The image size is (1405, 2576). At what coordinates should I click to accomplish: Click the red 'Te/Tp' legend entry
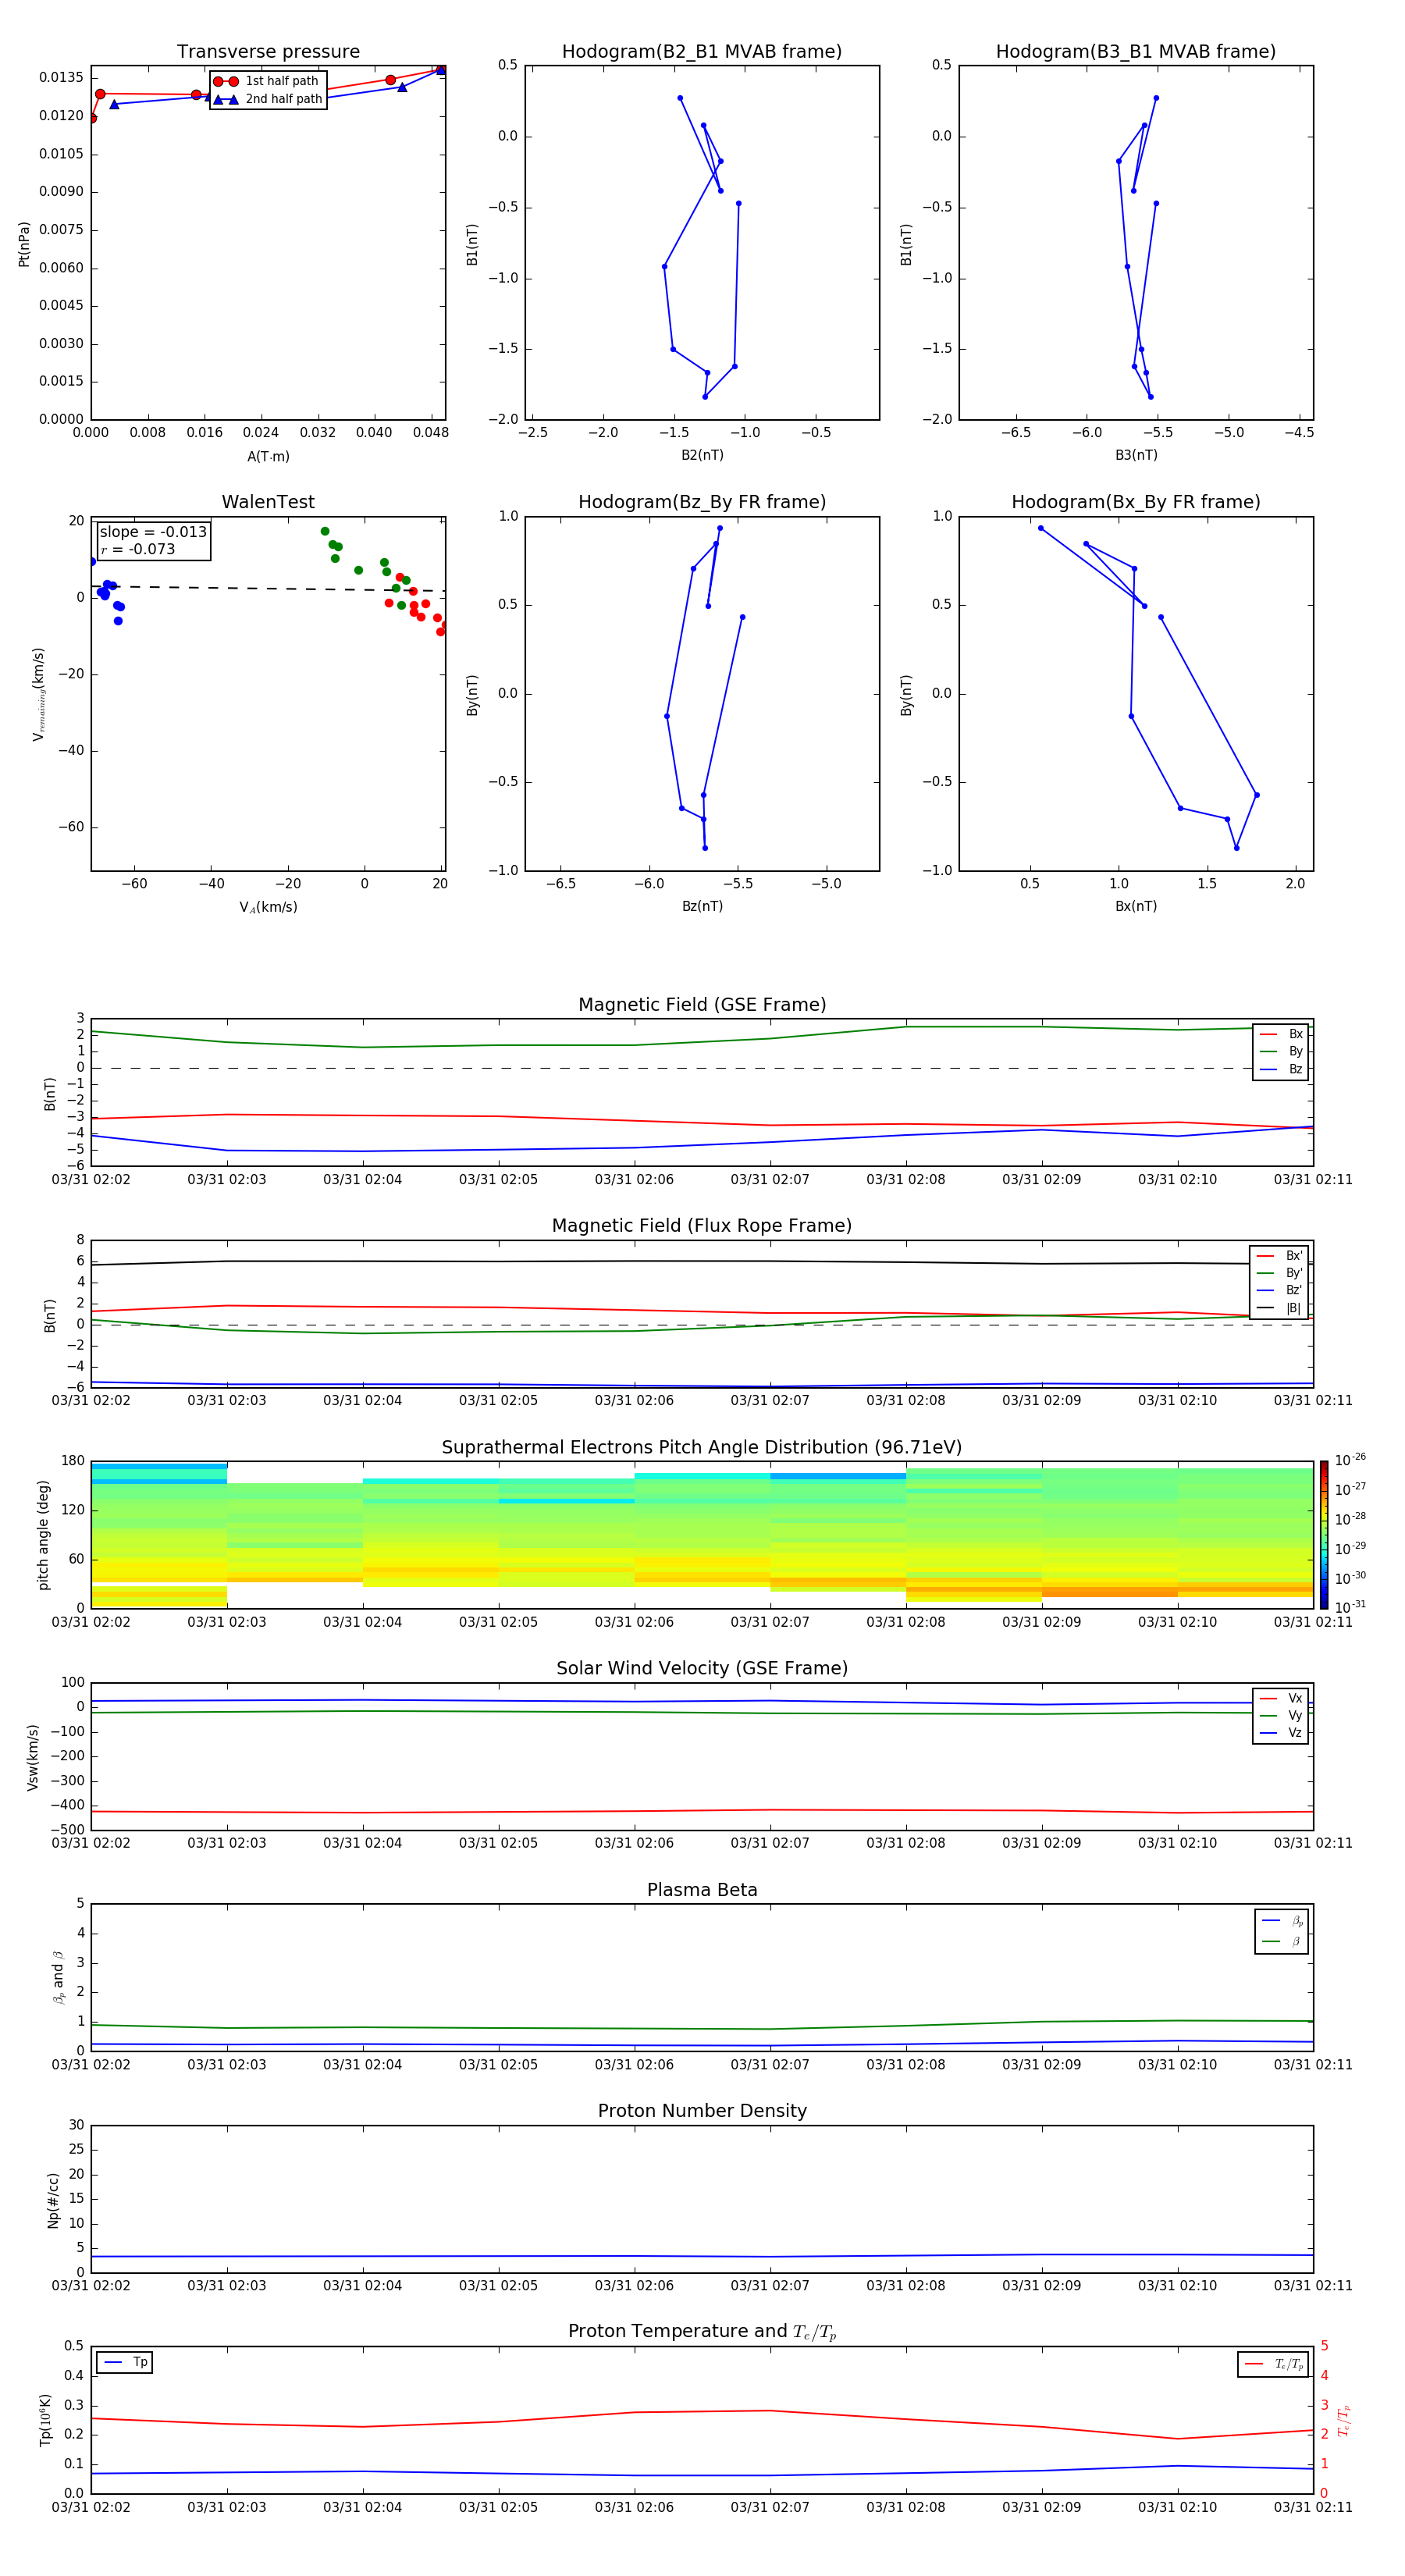click(1274, 2364)
